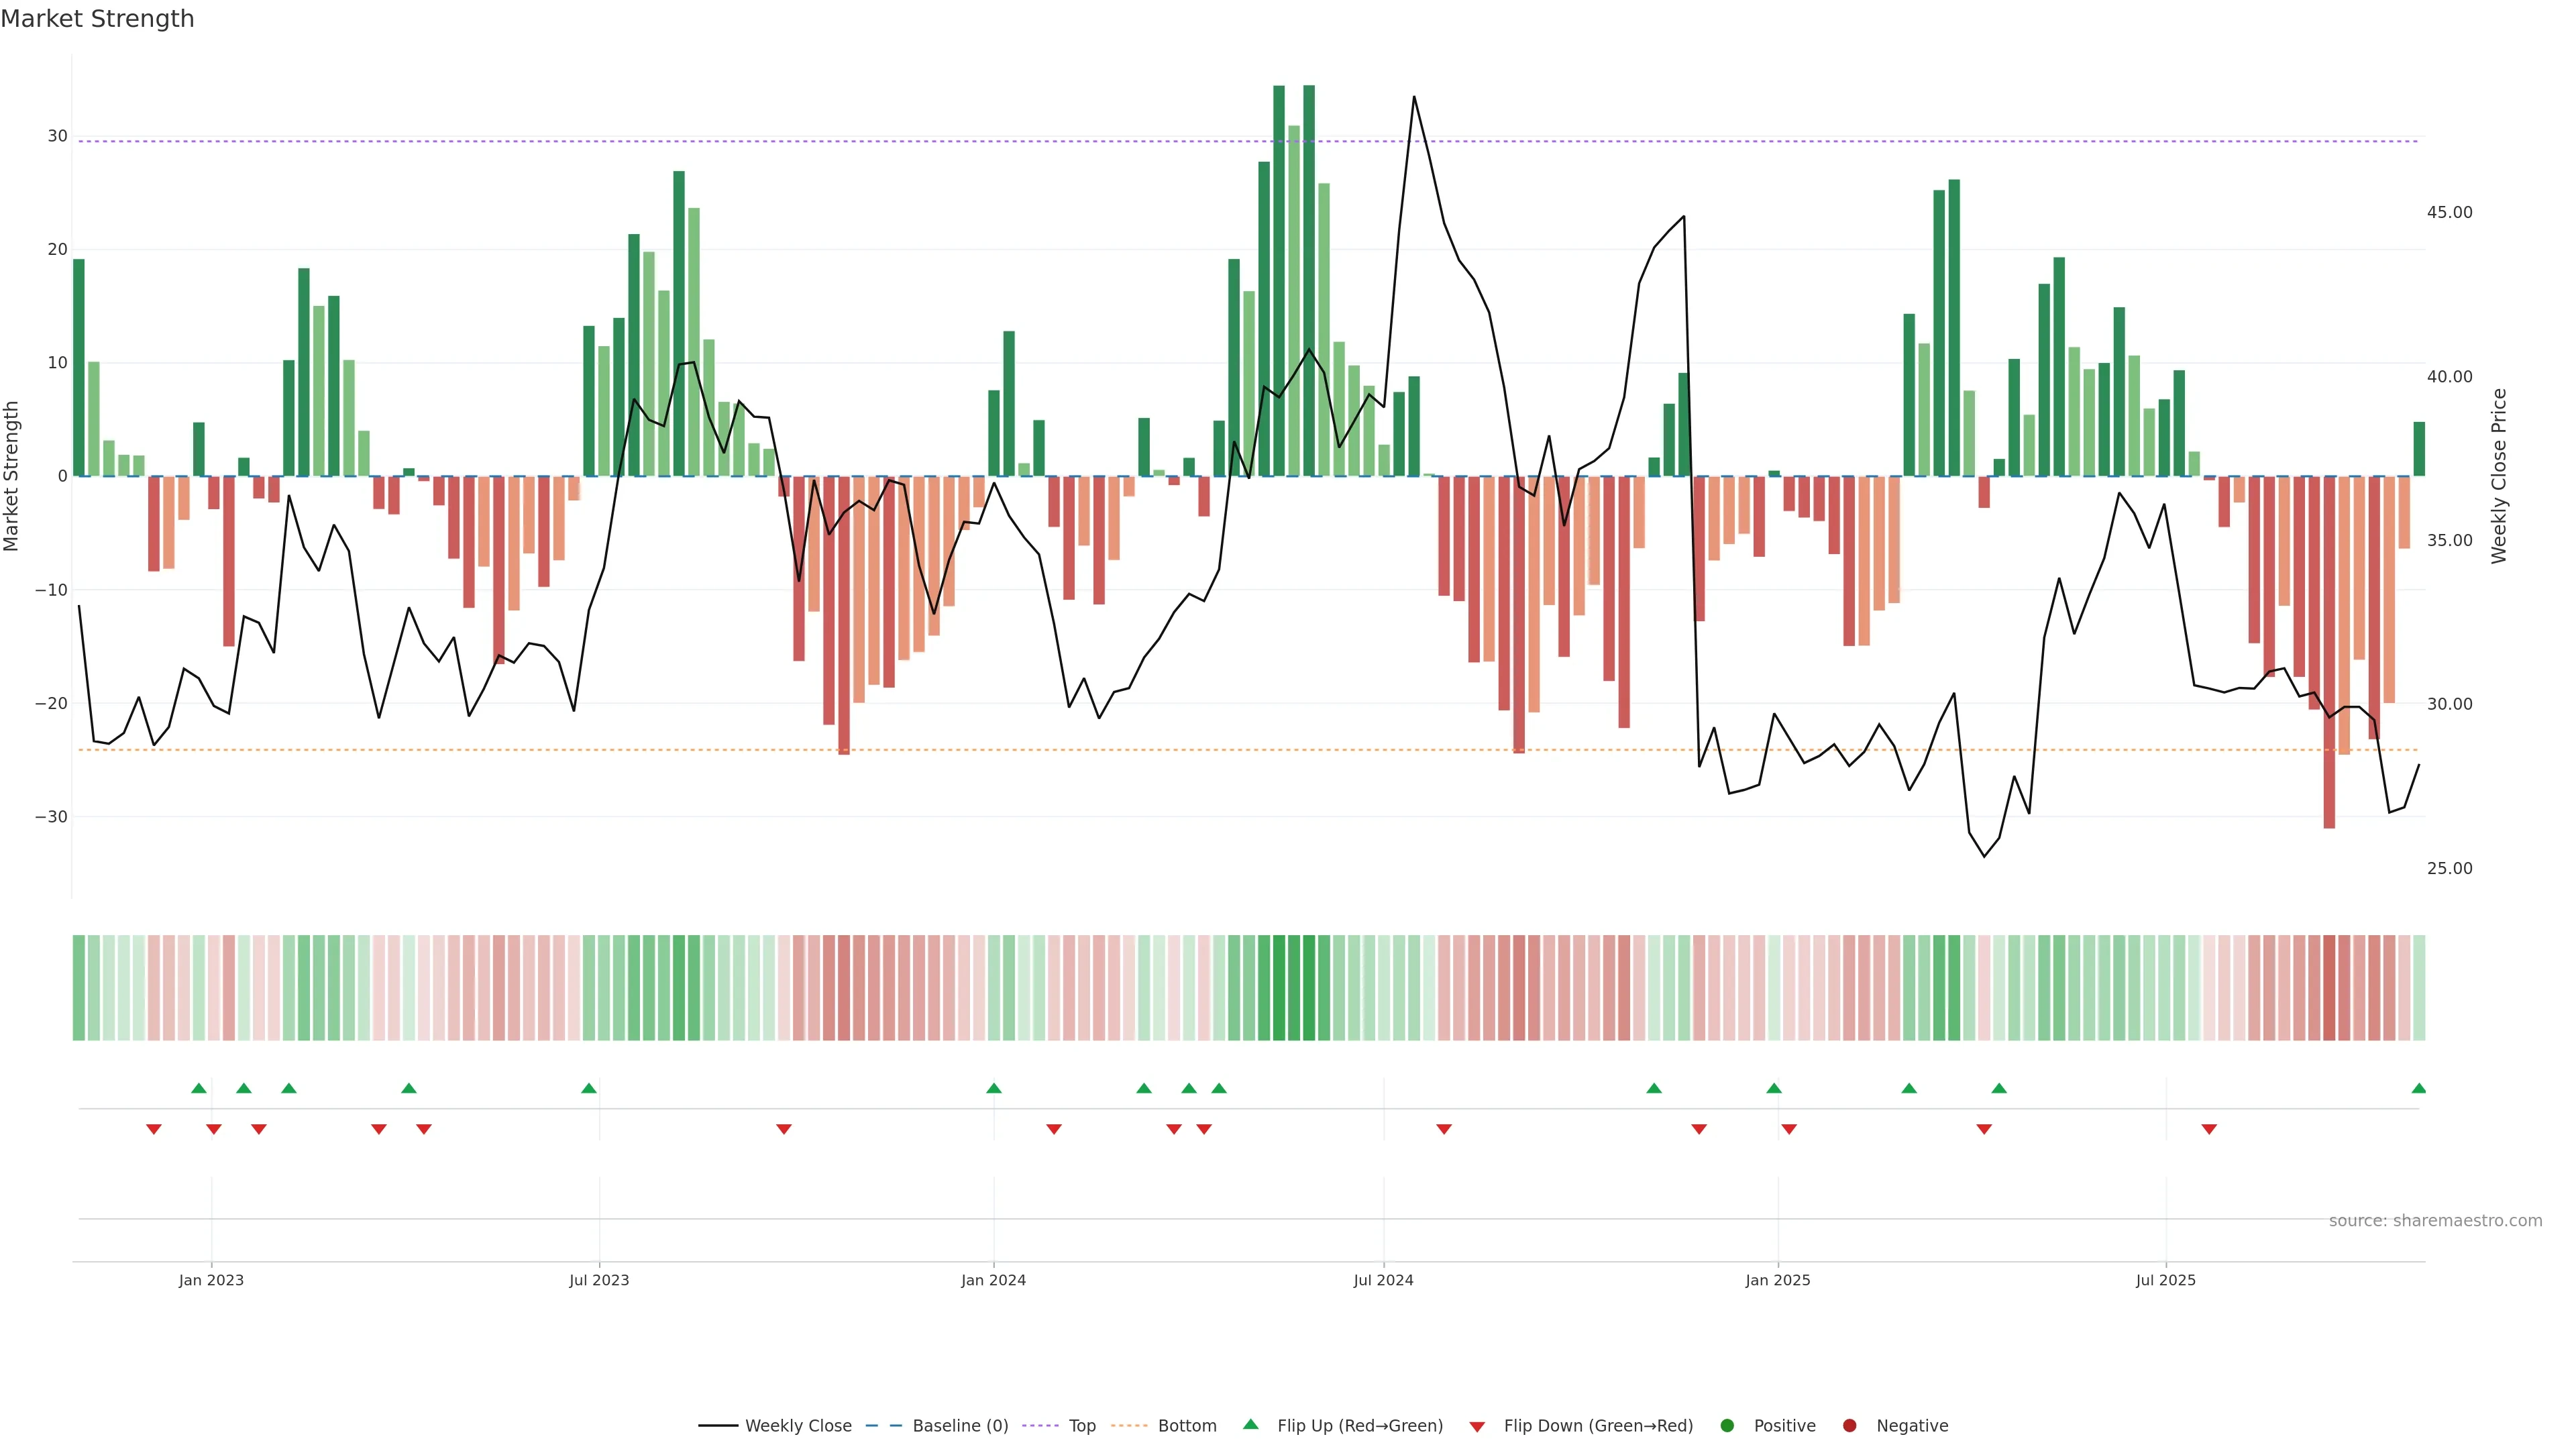Click the darkest green heatmap strip cell
This screenshot has width=2576, height=1449.
[x=1309, y=988]
